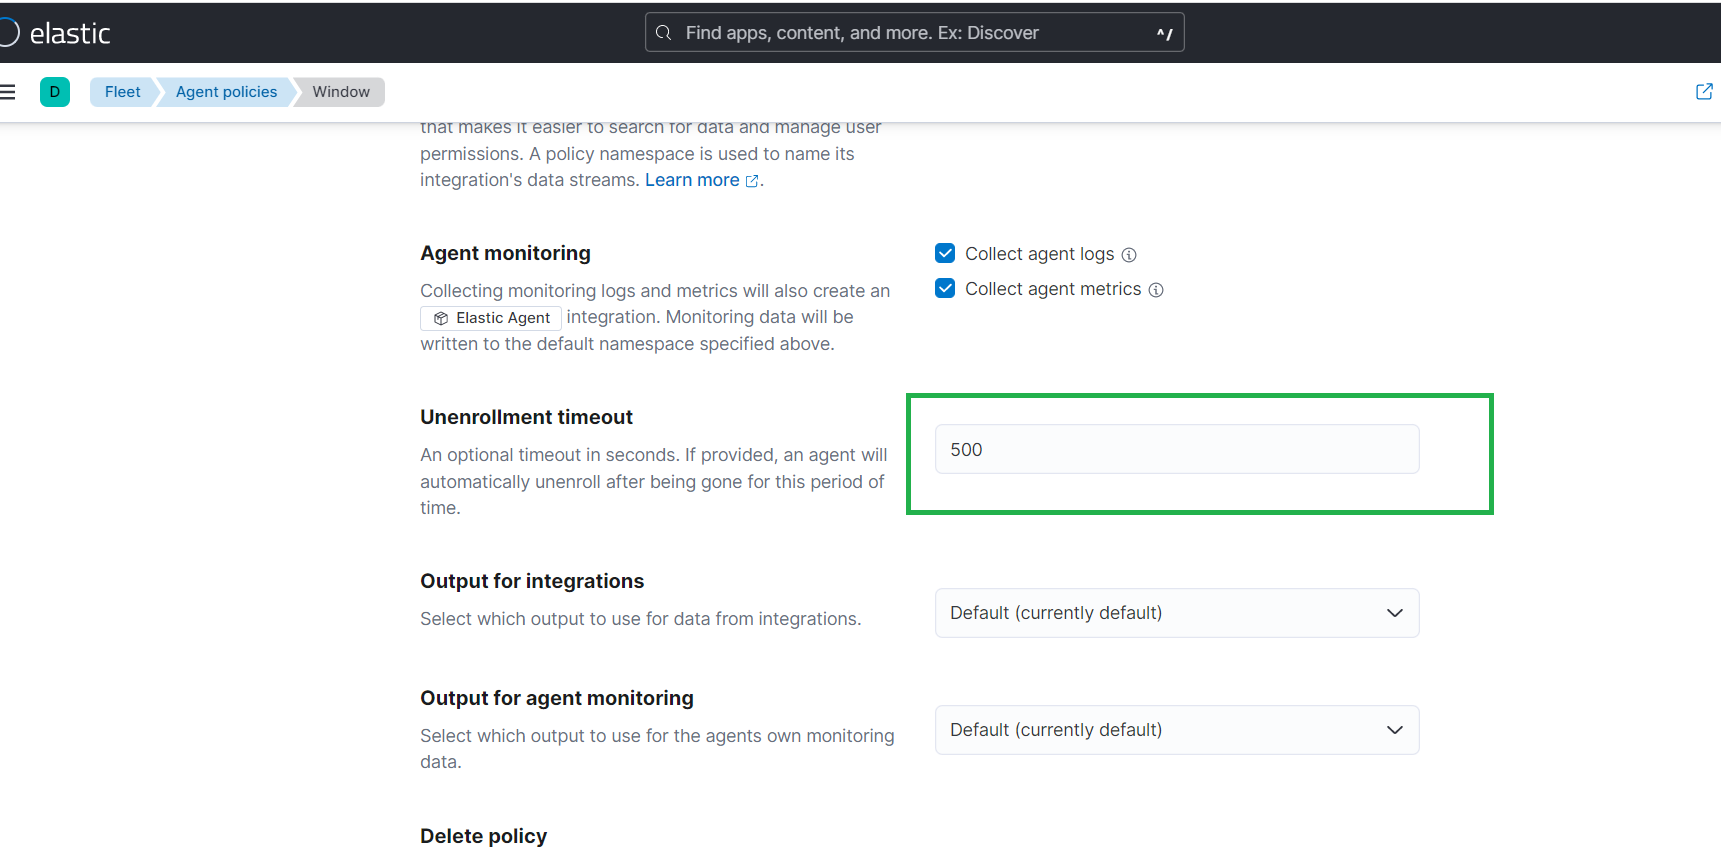
Task: Uncheck Collect agent metrics checkbox
Action: coord(945,288)
